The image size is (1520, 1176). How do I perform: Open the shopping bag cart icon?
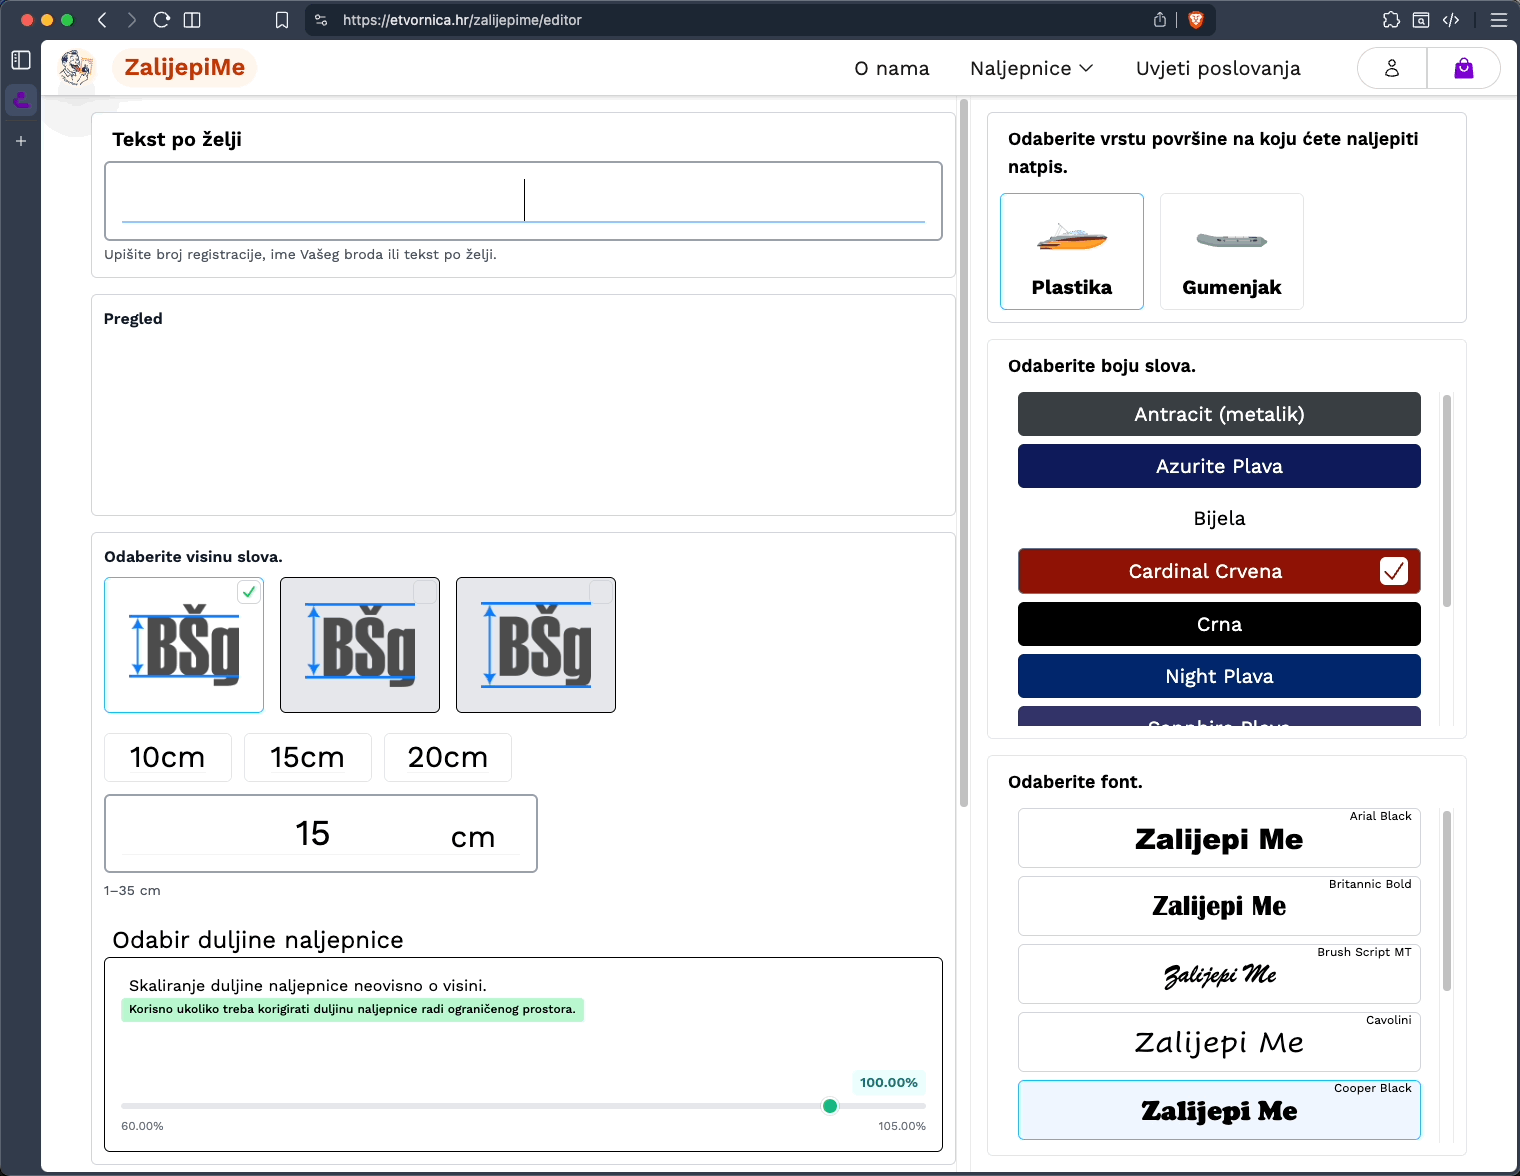pos(1463,68)
